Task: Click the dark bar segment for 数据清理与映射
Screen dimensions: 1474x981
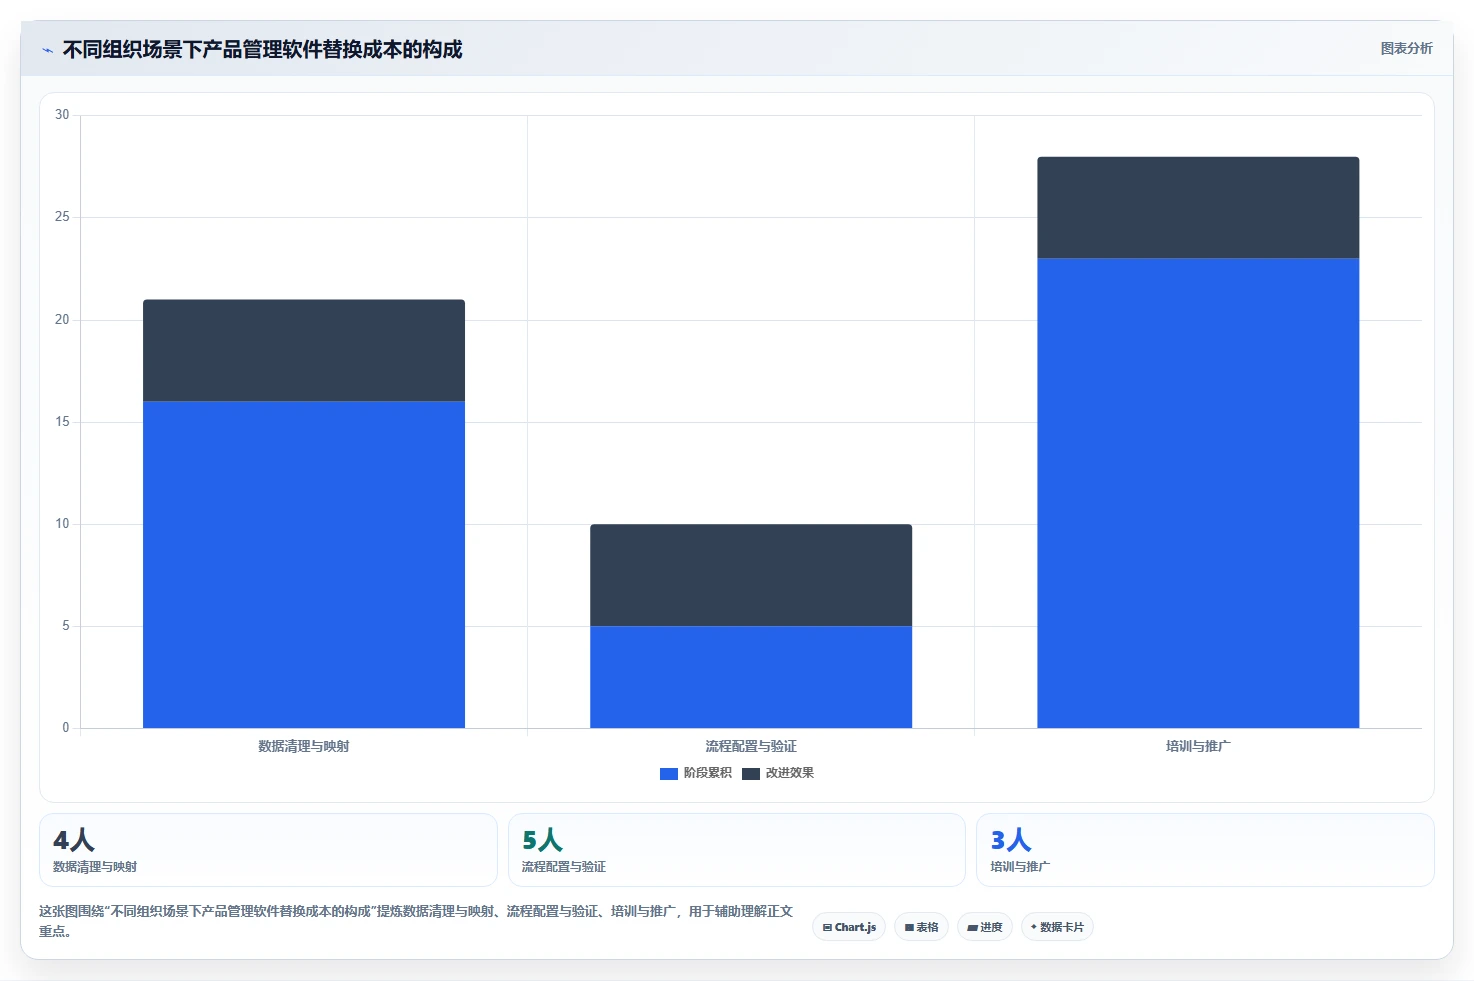Action: (x=304, y=350)
